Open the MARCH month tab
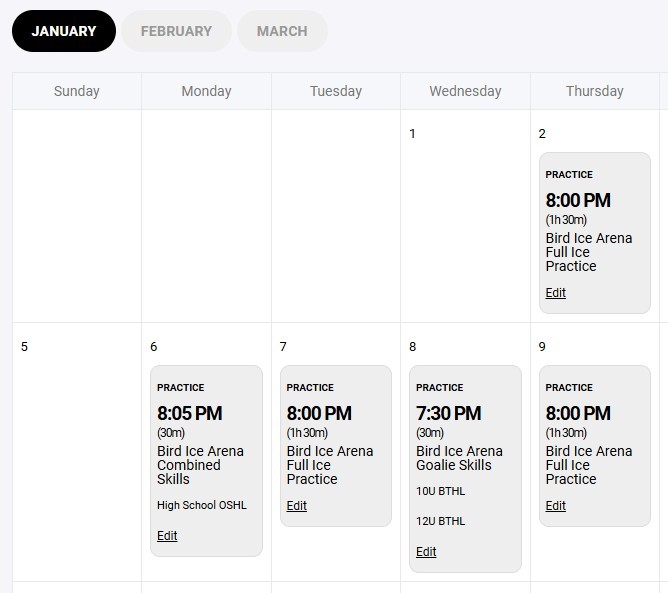The width and height of the screenshot is (668, 593). (x=282, y=31)
